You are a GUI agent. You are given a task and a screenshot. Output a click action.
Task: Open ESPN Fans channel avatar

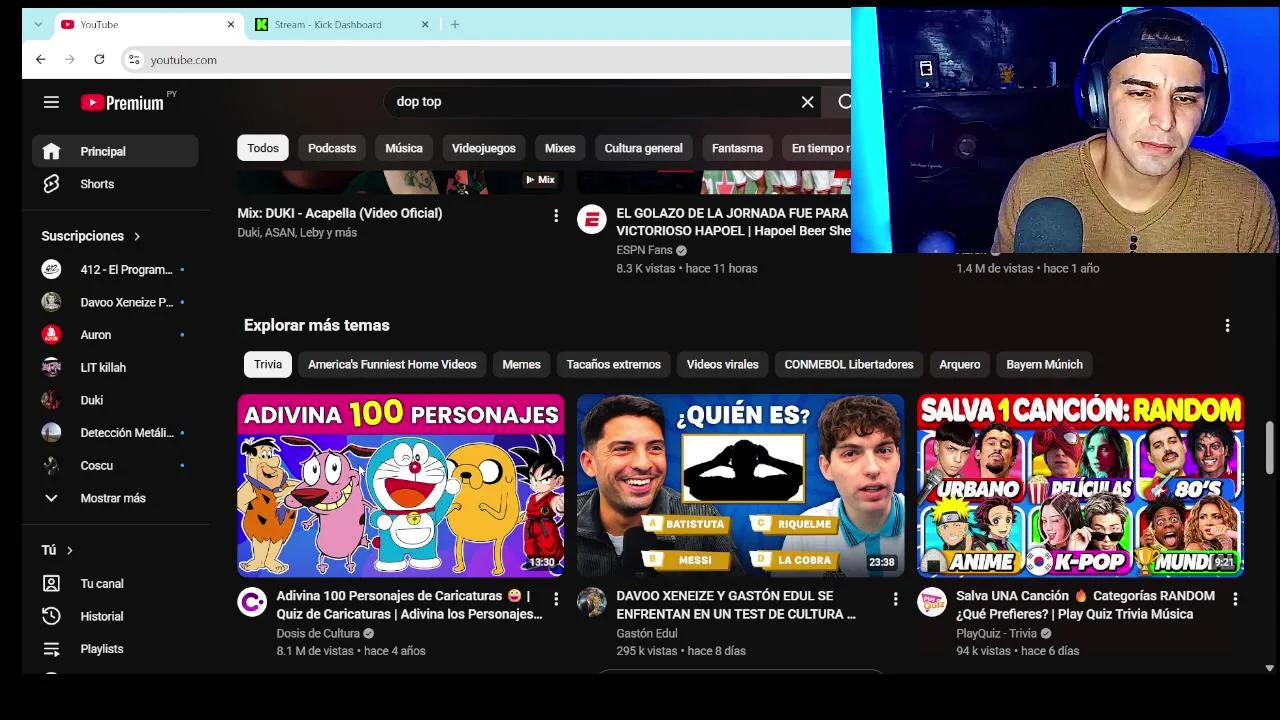tap(591, 220)
